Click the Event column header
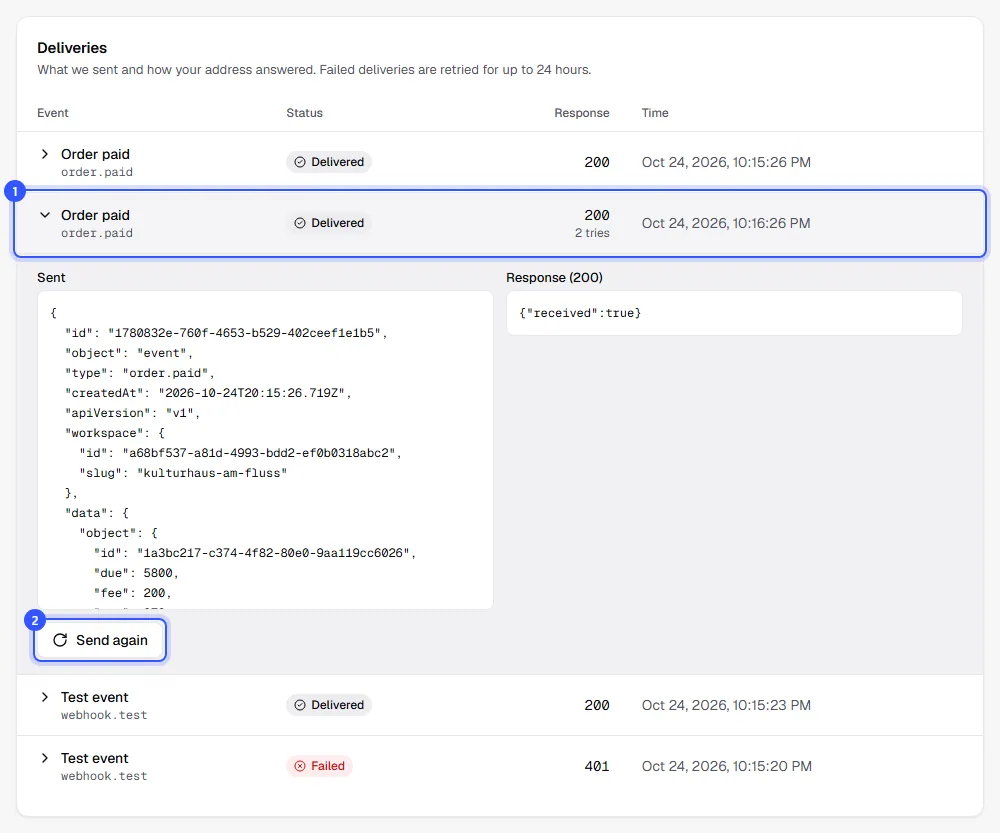 point(52,113)
